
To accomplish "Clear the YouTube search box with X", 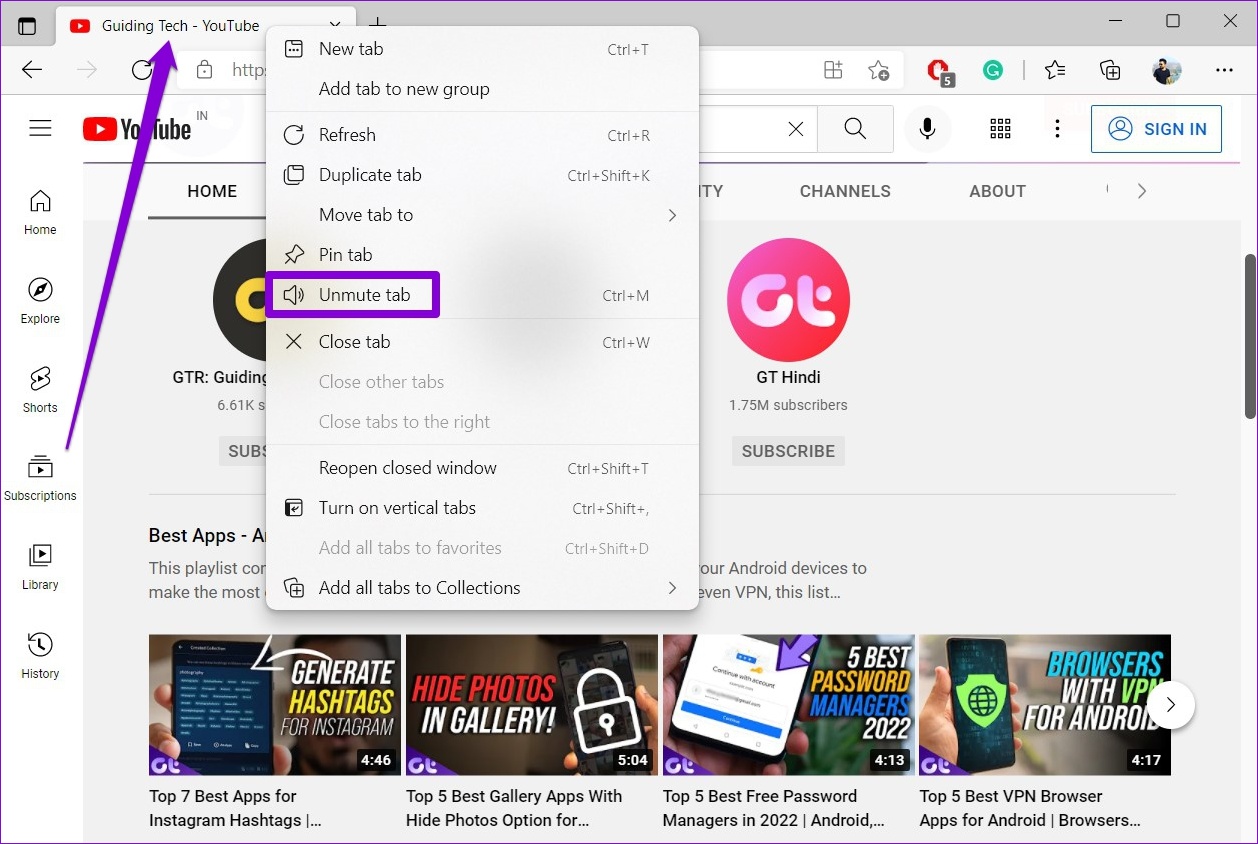I will [796, 129].
